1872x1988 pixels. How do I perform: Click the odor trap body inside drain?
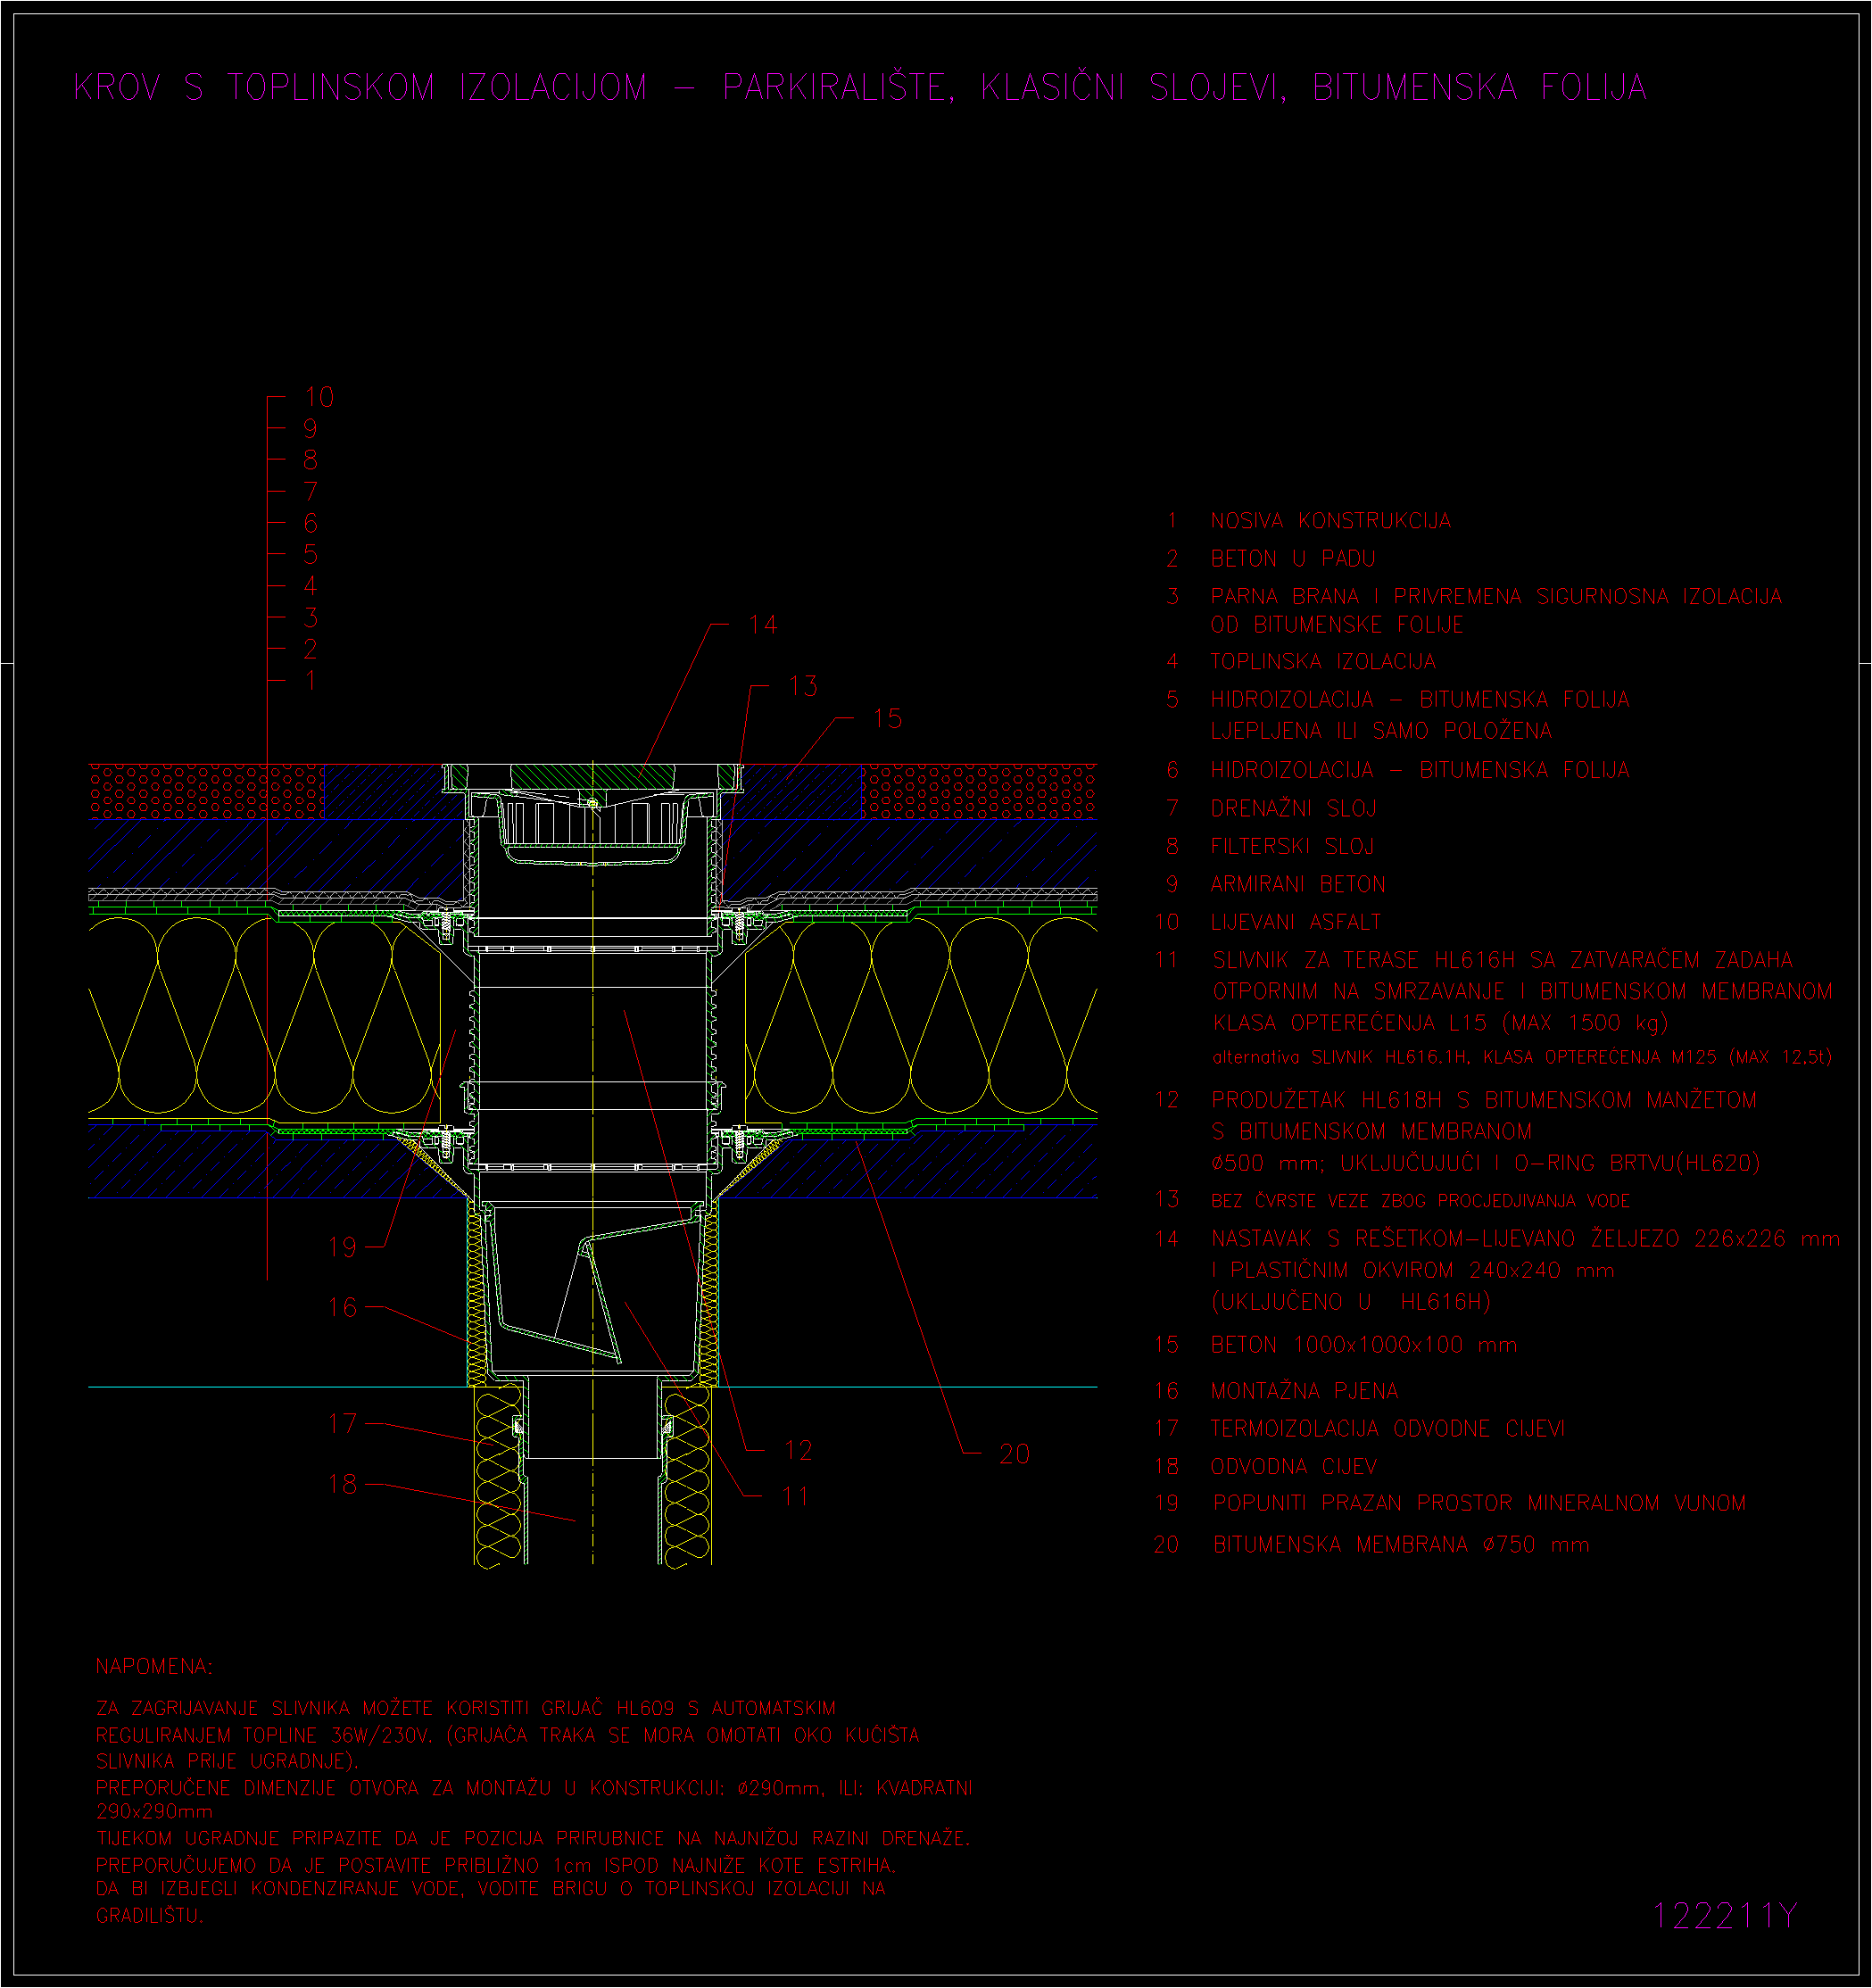click(x=595, y=1289)
